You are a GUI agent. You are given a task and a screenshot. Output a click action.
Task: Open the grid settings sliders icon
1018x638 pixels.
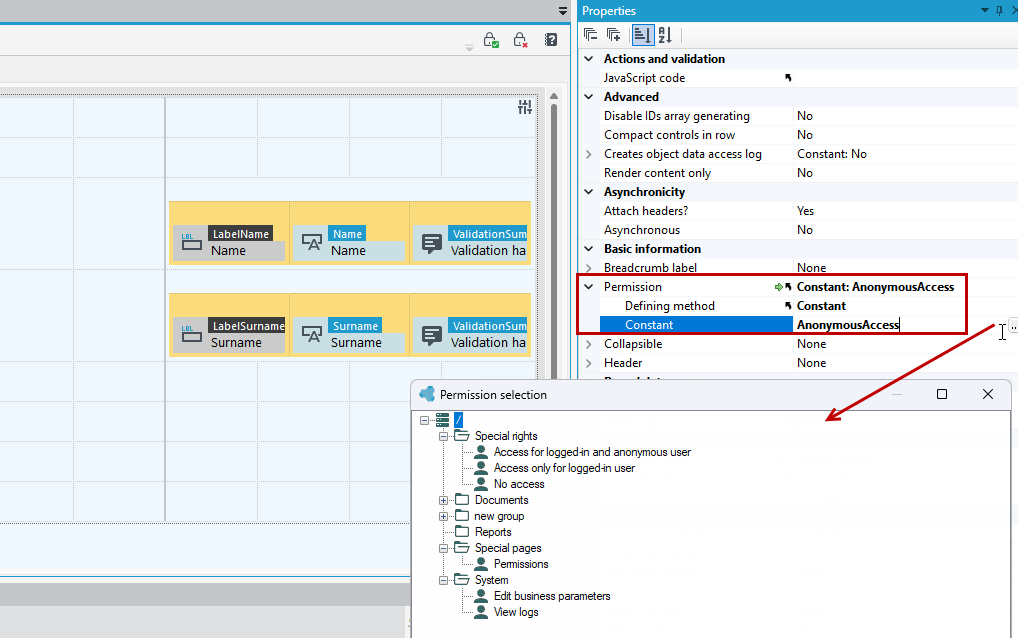525,108
